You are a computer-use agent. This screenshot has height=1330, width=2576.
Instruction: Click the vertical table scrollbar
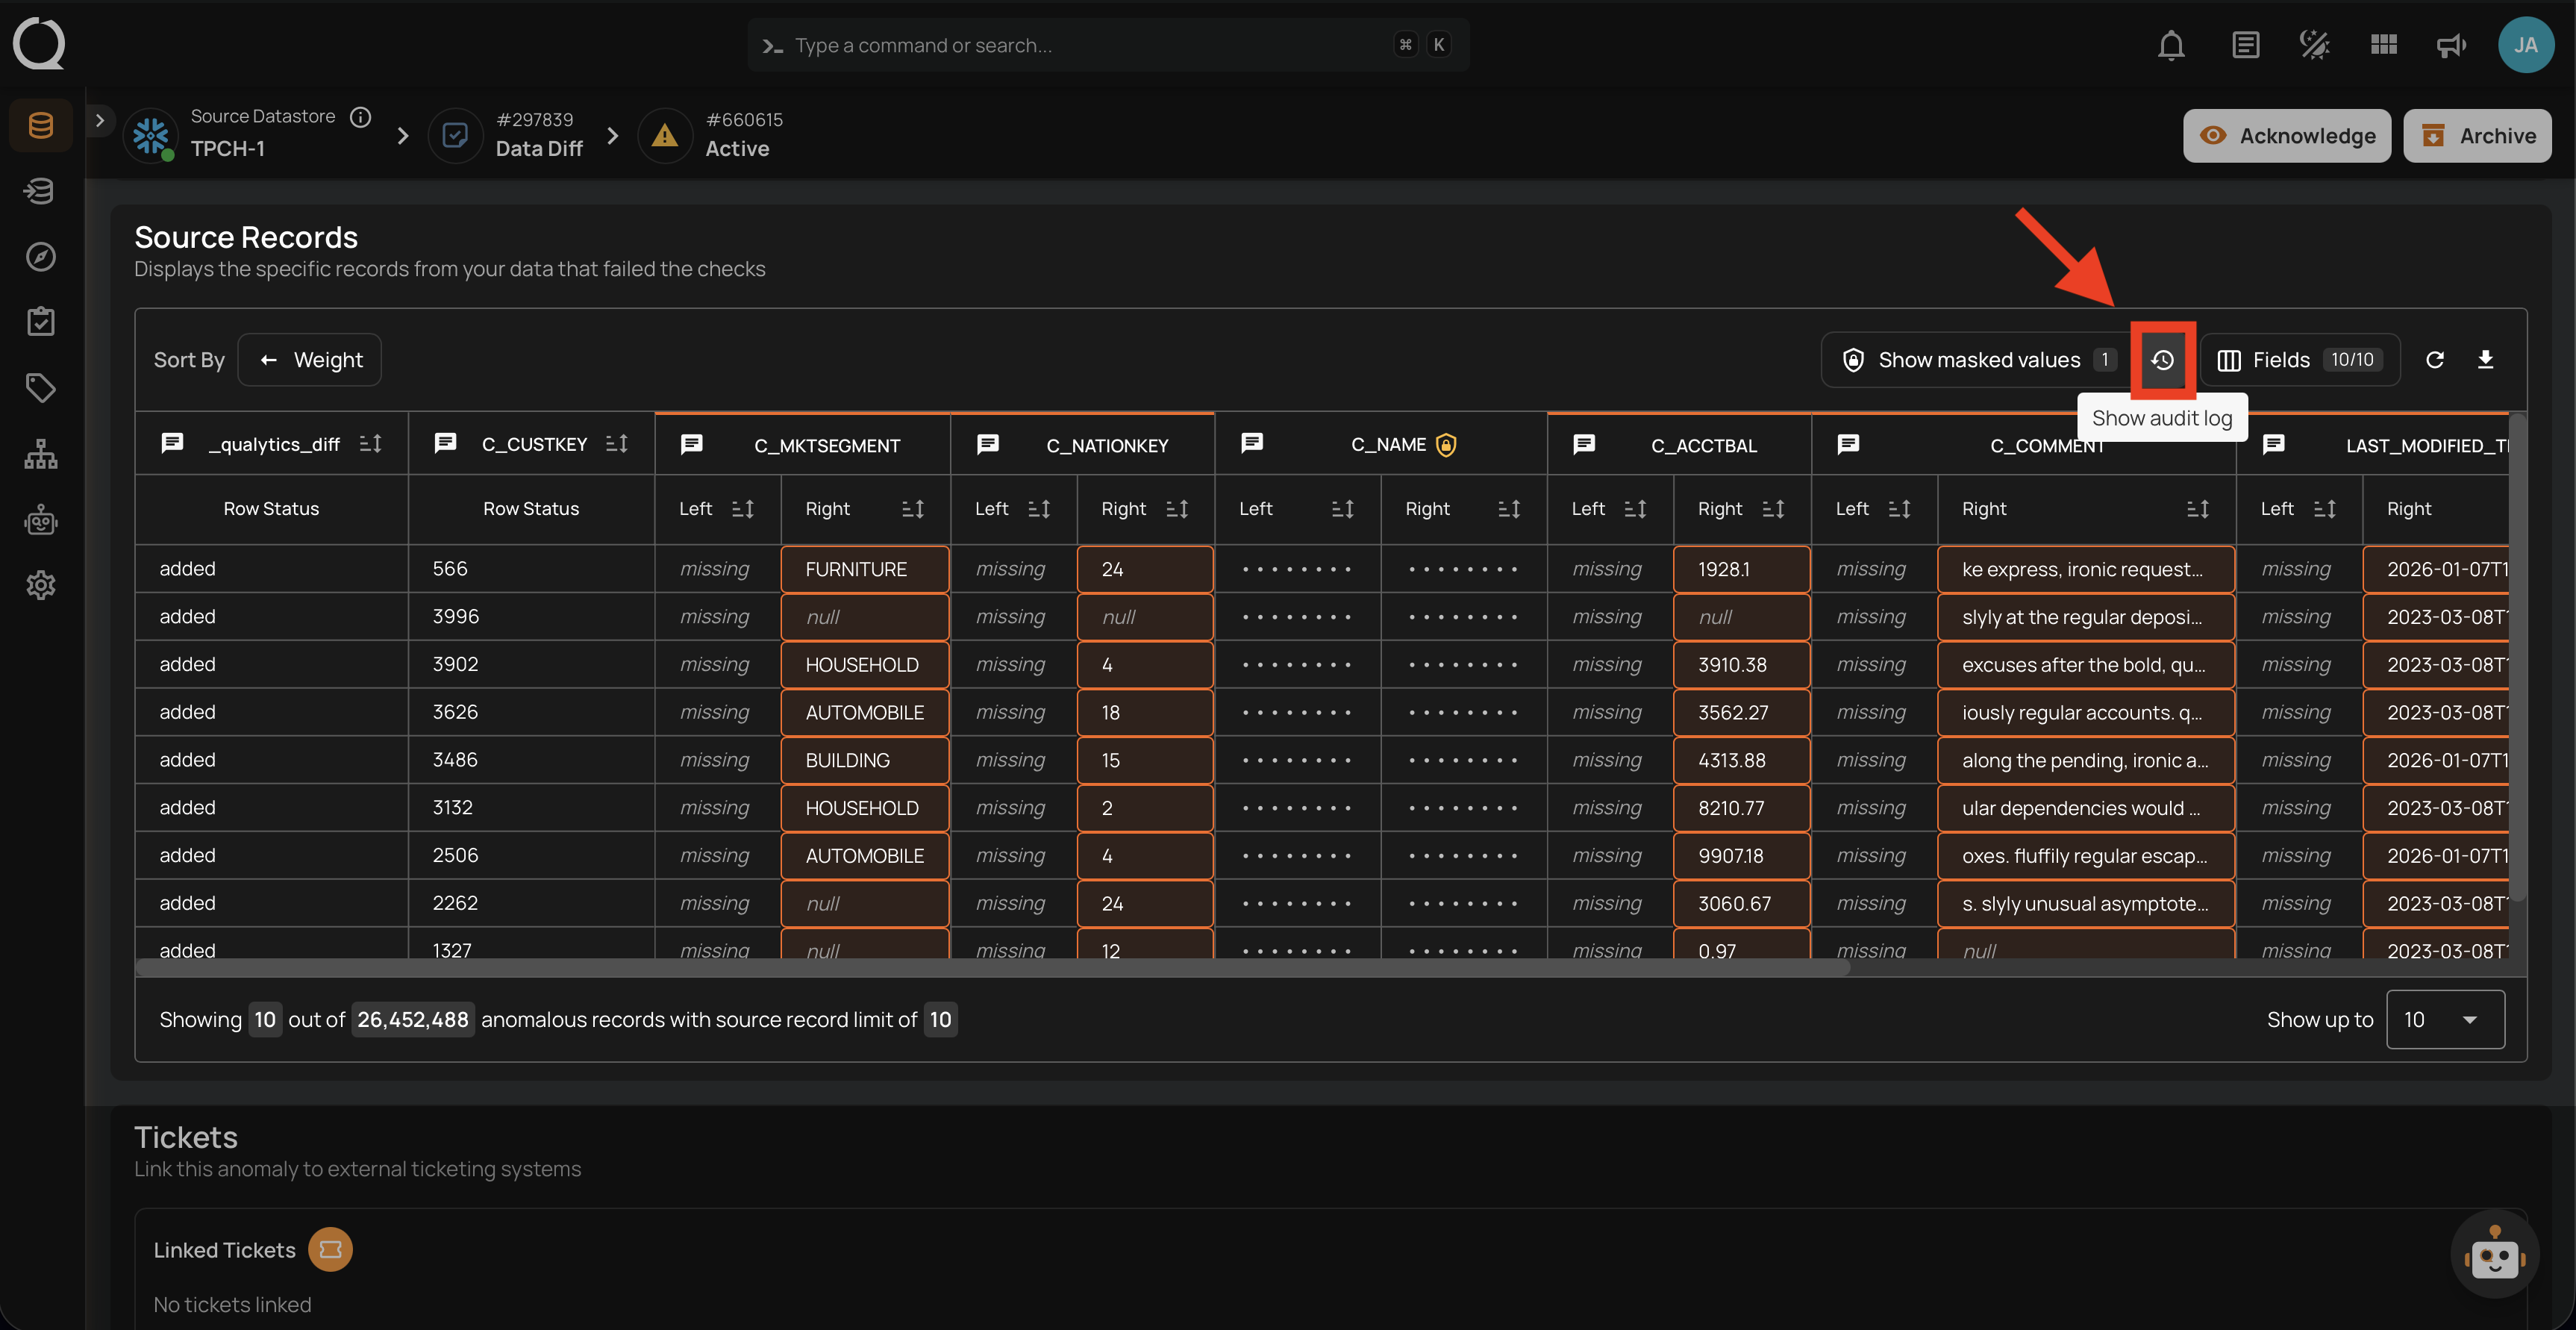pyautogui.click(x=2518, y=660)
